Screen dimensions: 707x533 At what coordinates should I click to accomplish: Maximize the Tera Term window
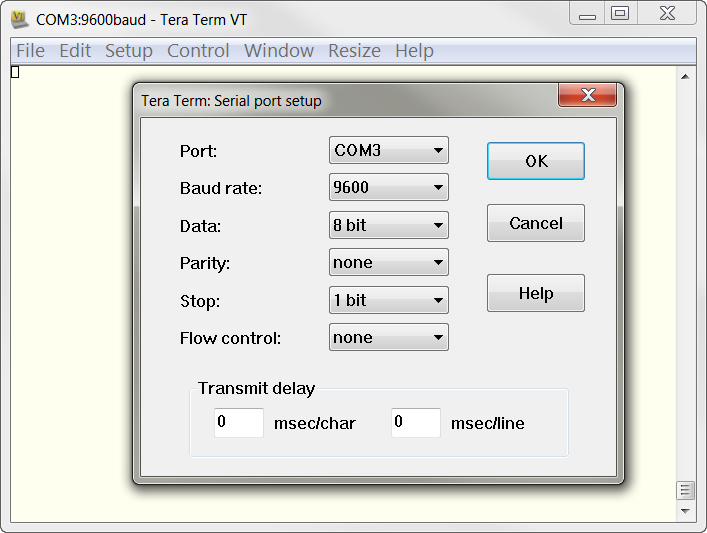pyautogui.click(x=620, y=14)
